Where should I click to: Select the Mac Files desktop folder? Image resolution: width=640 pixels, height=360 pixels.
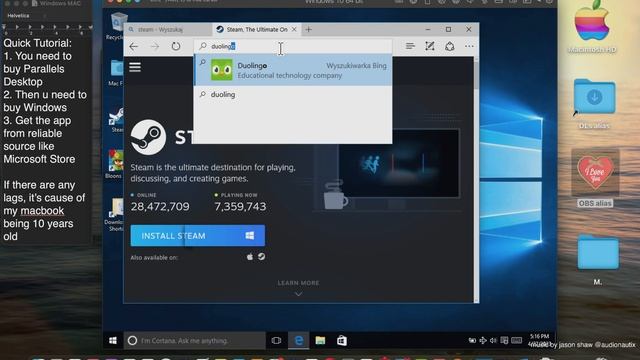tap(116, 72)
